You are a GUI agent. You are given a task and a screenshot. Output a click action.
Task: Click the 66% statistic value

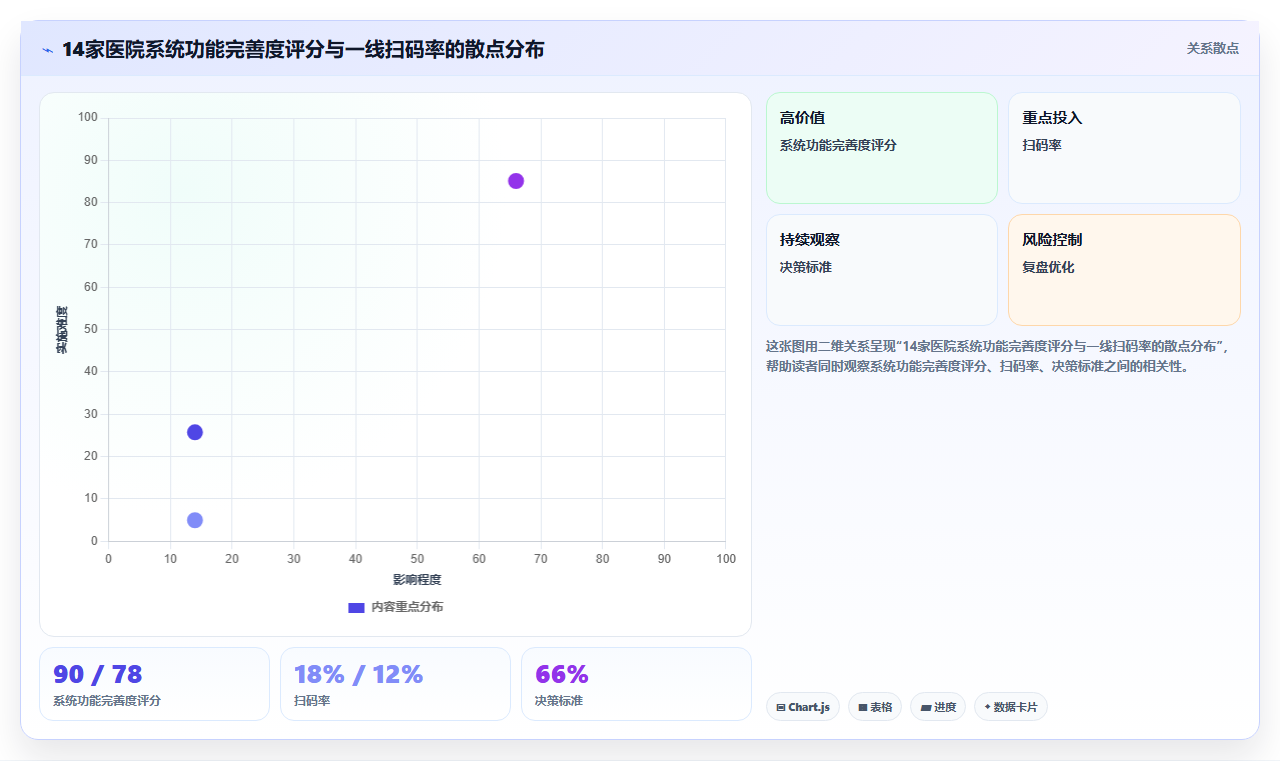562,674
